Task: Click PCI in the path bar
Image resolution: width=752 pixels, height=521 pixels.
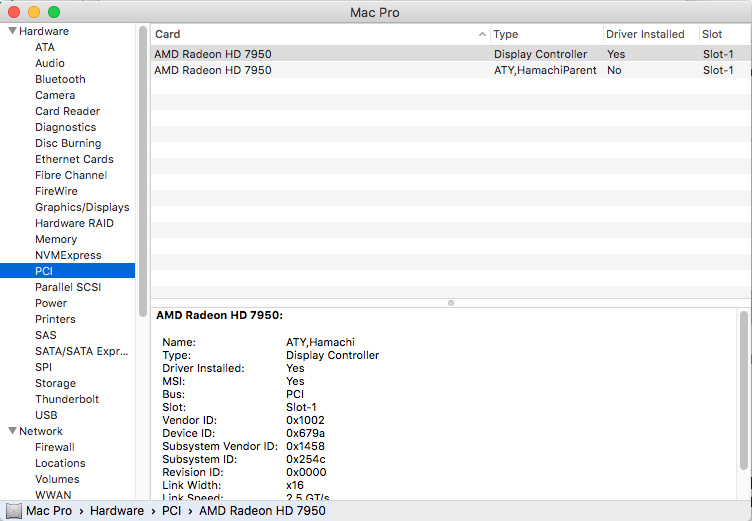Action: [171, 511]
